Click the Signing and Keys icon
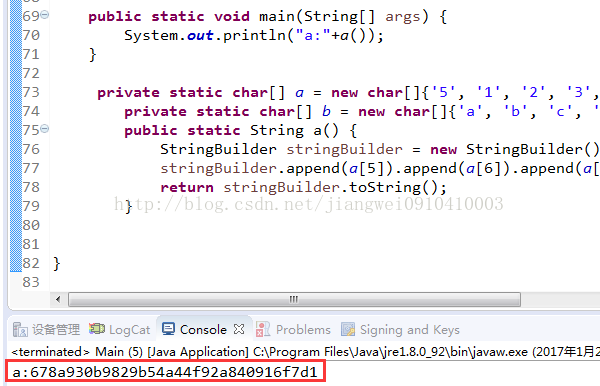The image size is (600, 386). coord(348,329)
